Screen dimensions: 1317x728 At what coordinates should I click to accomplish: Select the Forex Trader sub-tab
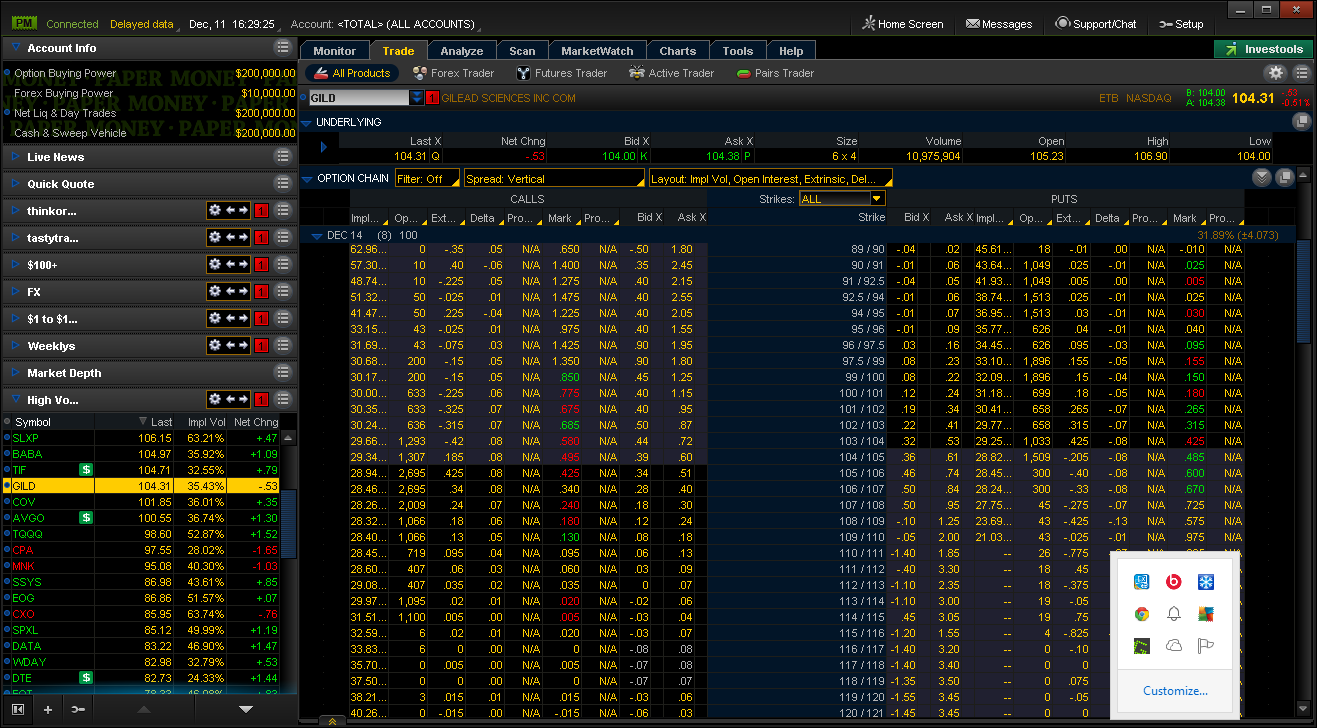[x=453, y=73]
